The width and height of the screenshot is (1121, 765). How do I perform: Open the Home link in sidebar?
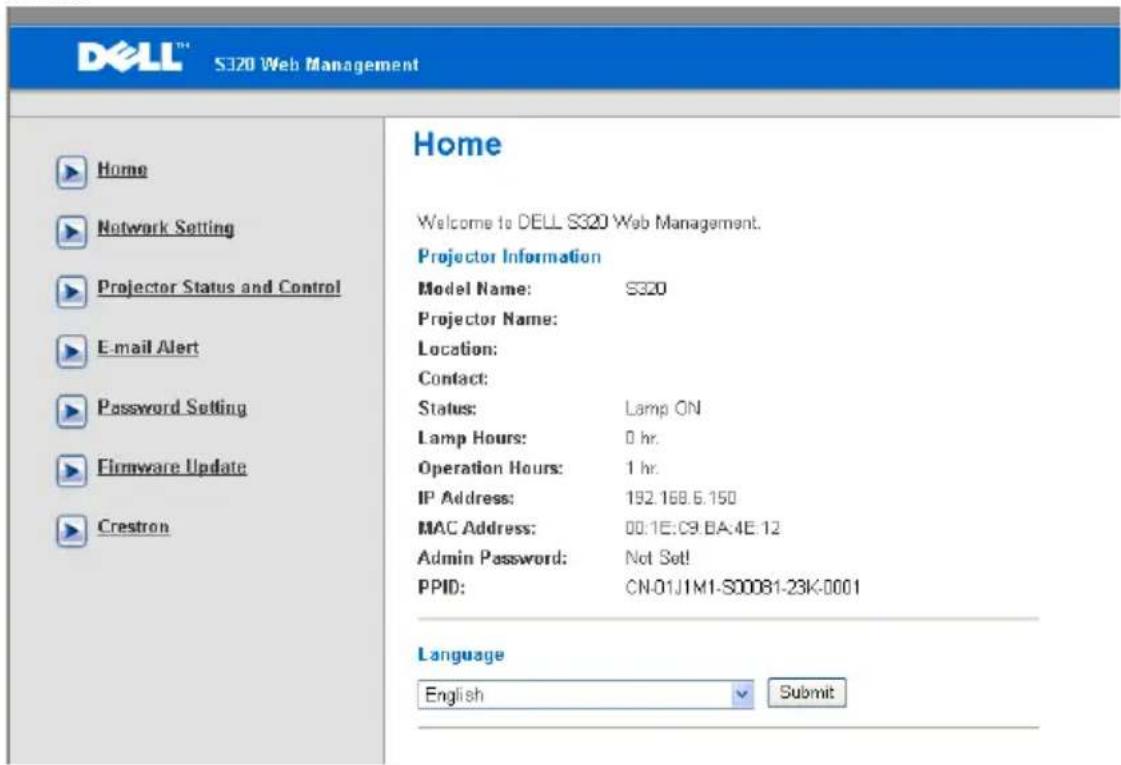(x=122, y=169)
